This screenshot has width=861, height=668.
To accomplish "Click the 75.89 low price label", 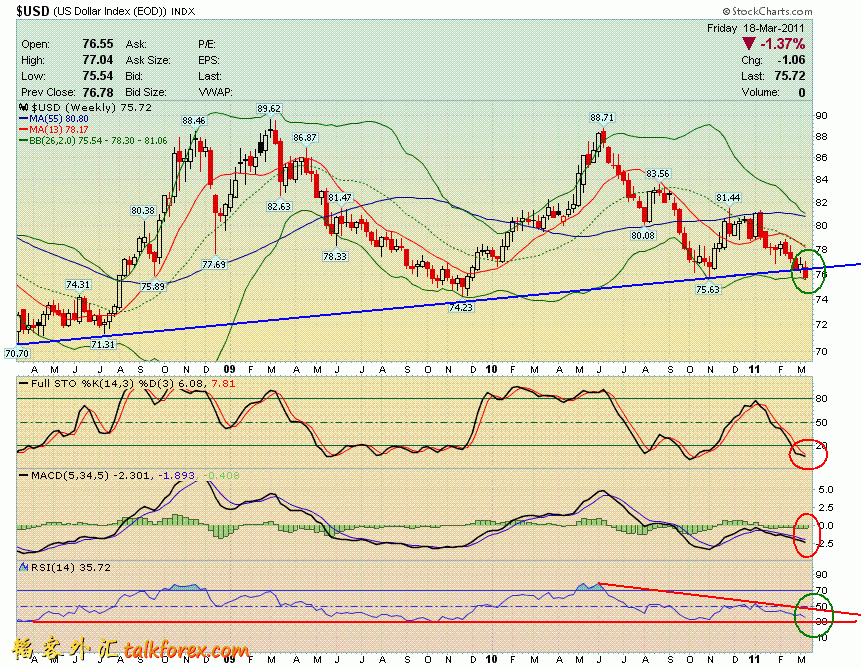I will click(x=153, y=286).
